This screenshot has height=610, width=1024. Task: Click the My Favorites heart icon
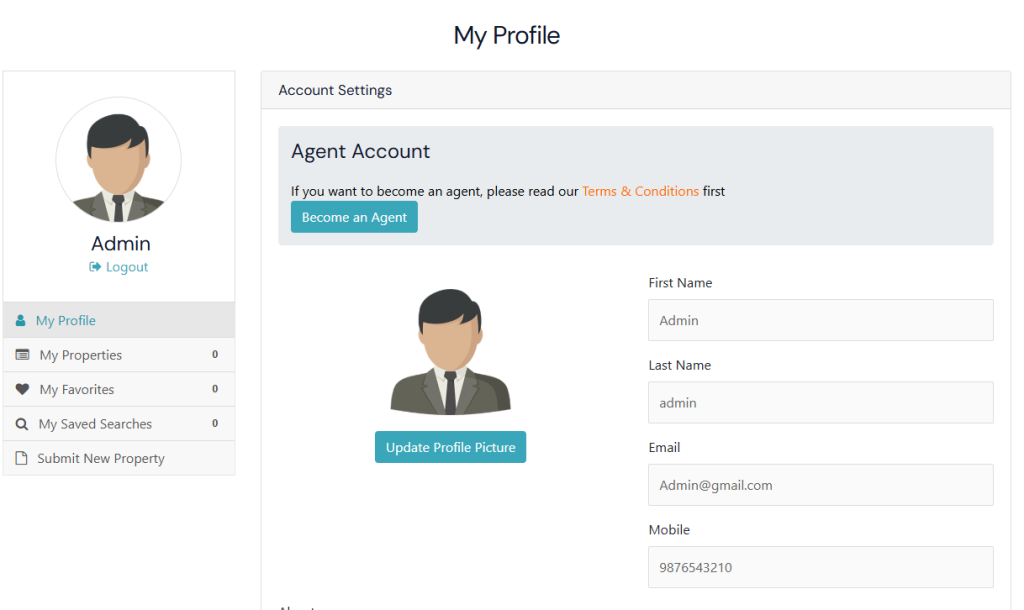point(22,390)
